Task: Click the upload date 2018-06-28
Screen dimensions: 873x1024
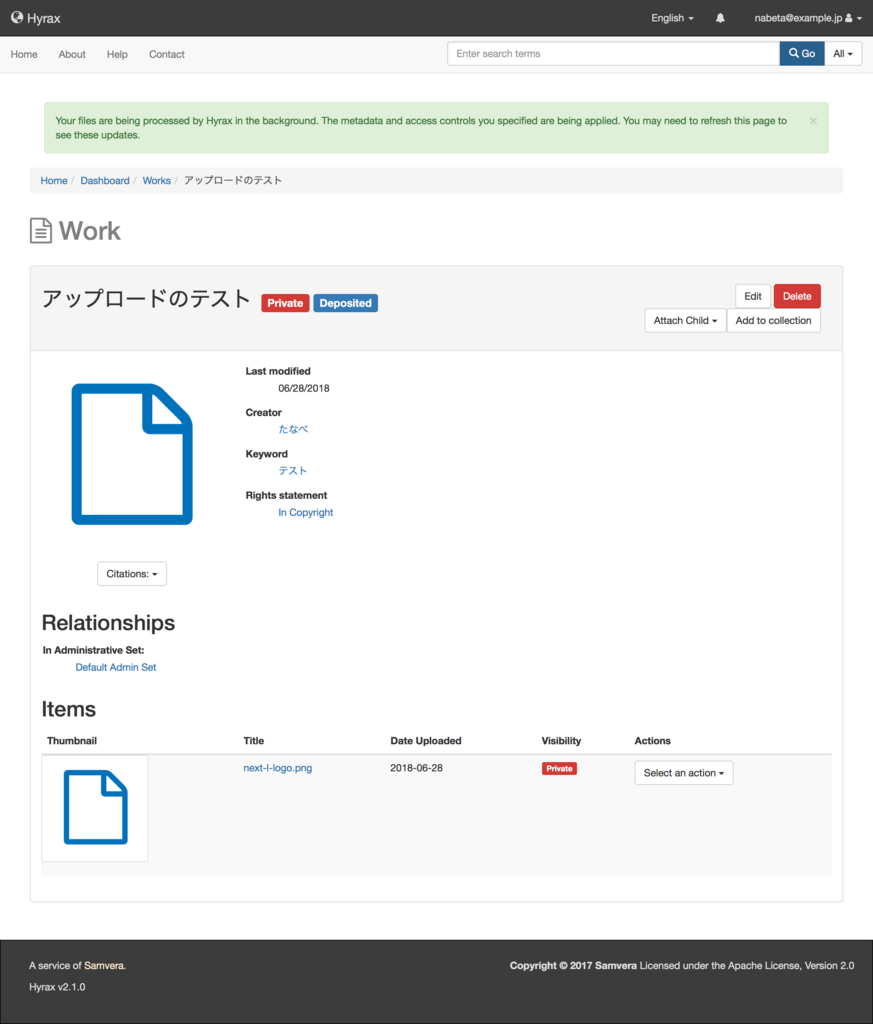Action: point(417,768)
